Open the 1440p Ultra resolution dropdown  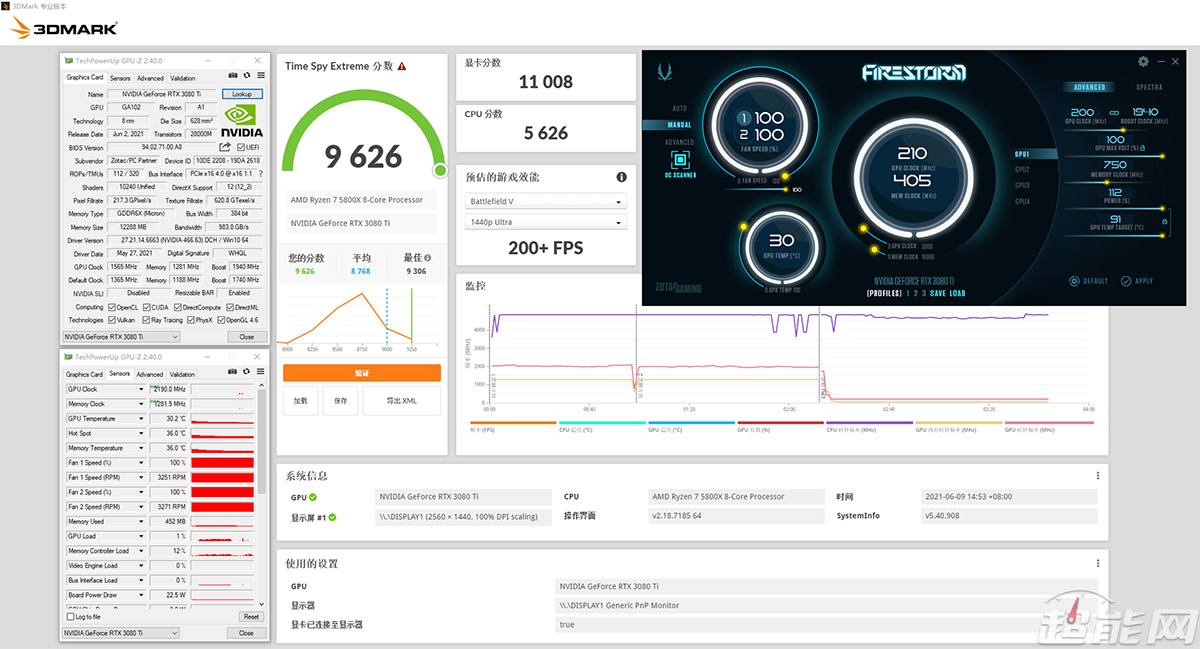(x=546, y=222)
